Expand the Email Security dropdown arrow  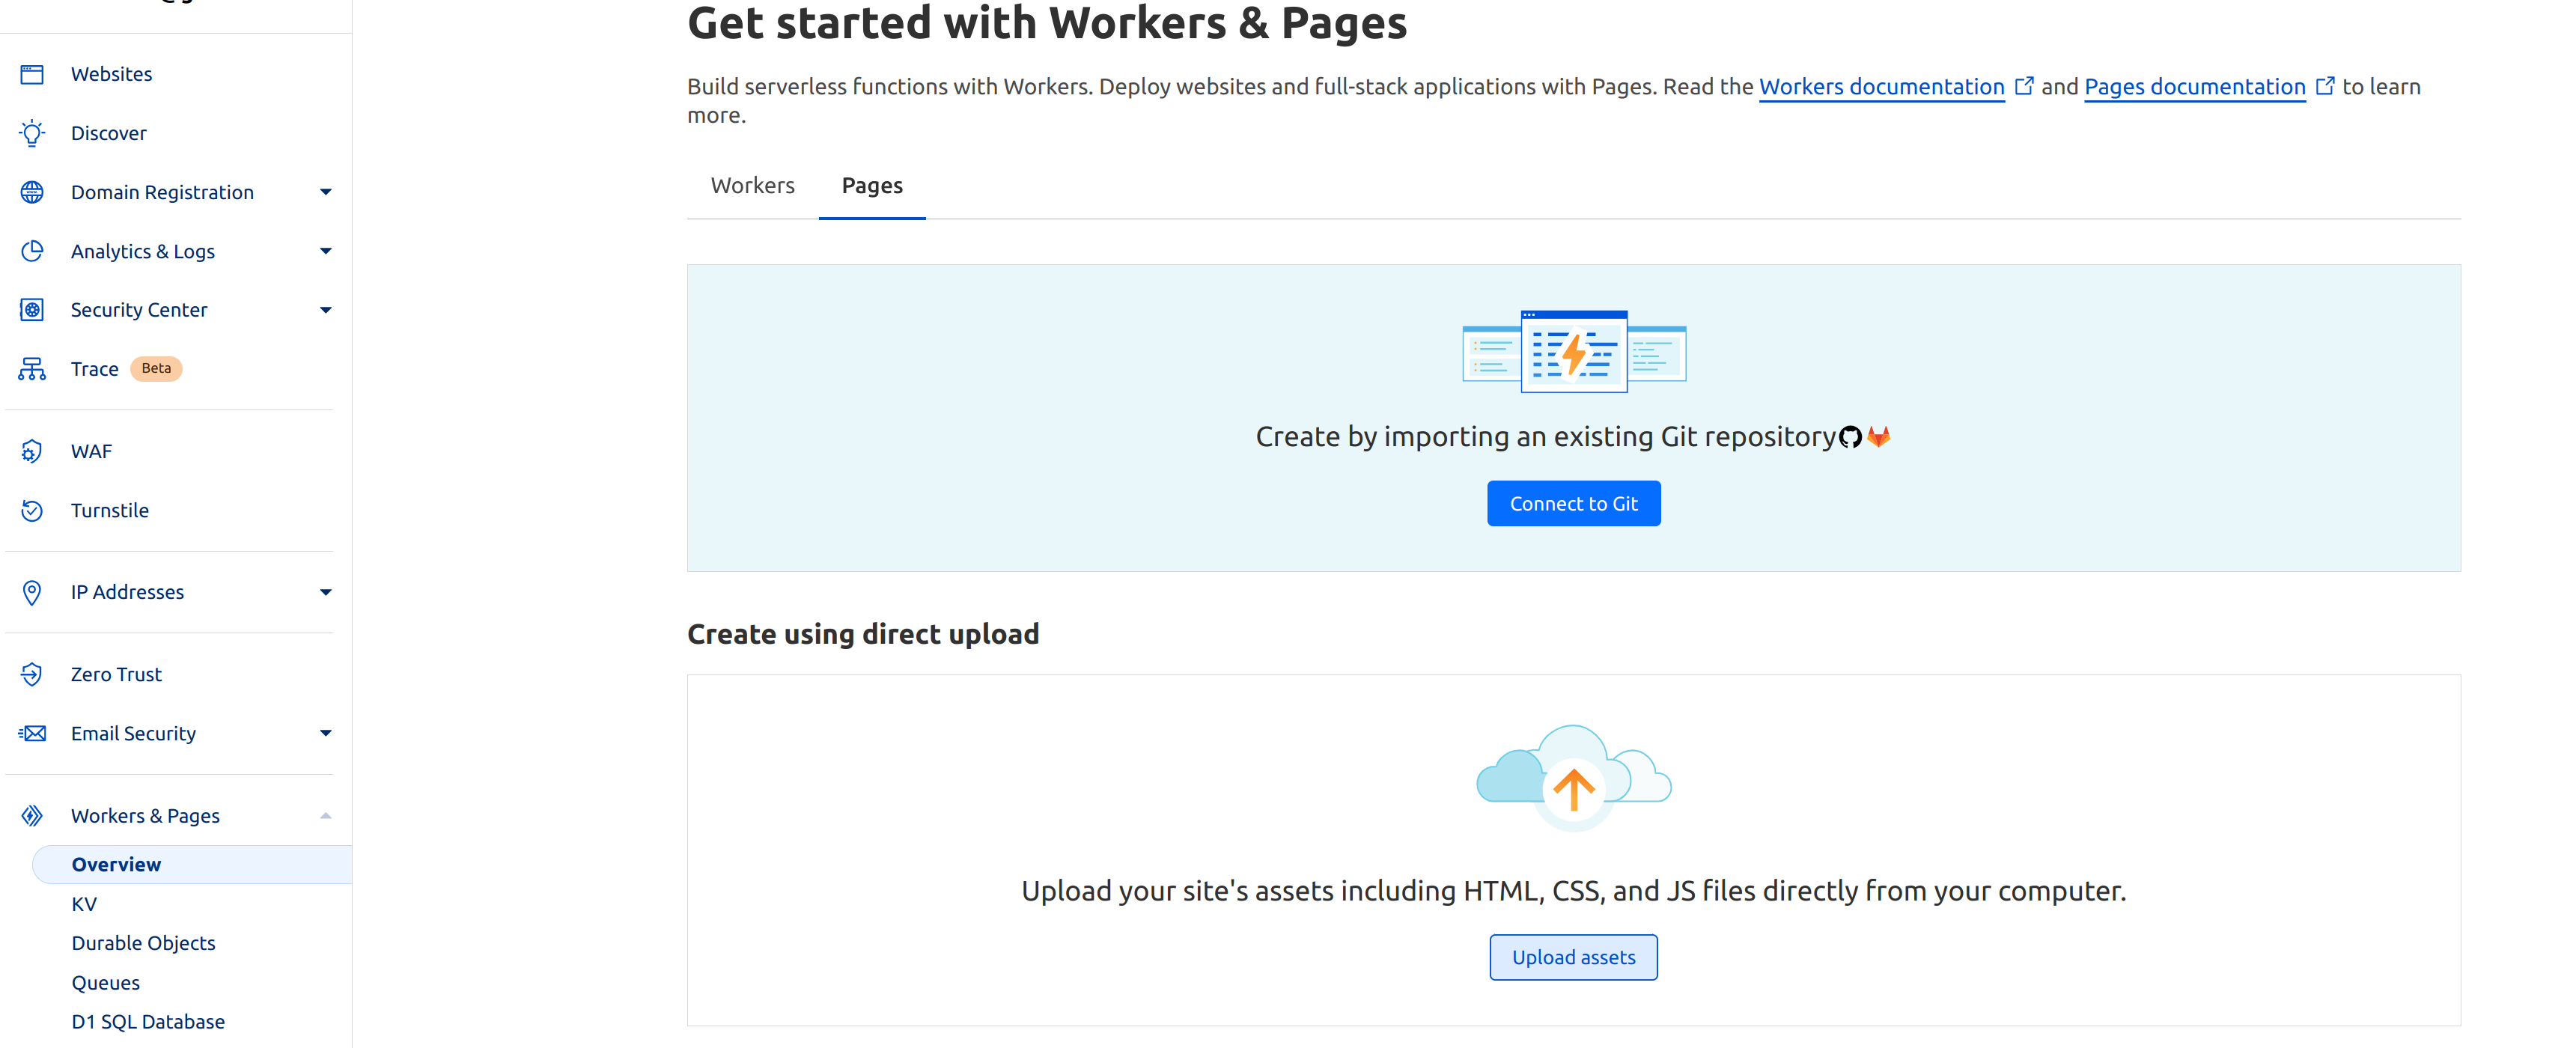click(x=325, y=733)
